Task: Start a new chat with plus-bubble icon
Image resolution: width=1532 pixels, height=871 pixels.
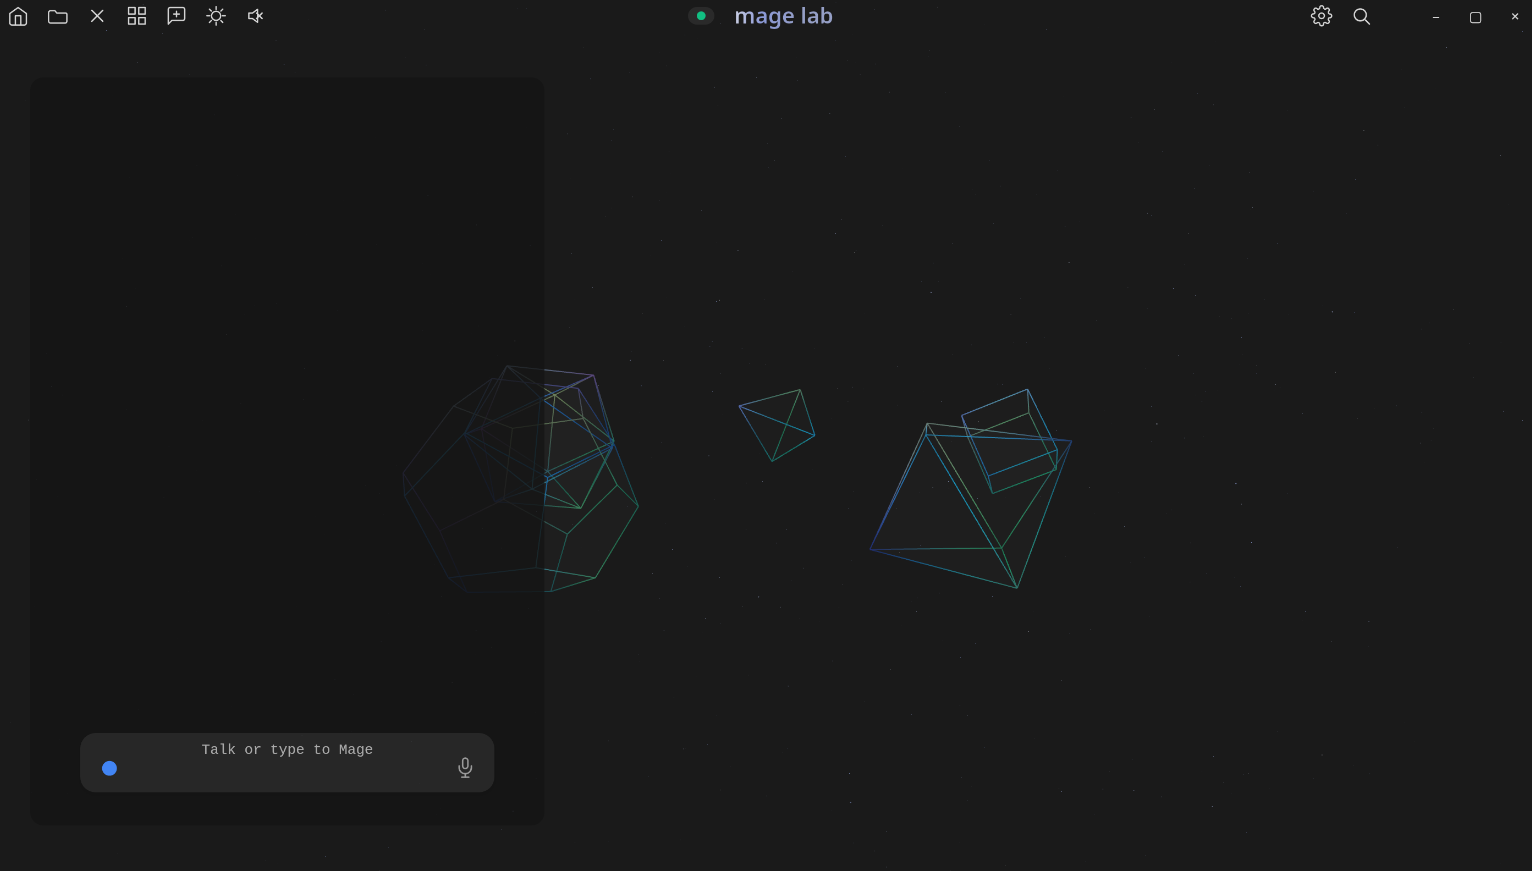Action: (176, 16)
